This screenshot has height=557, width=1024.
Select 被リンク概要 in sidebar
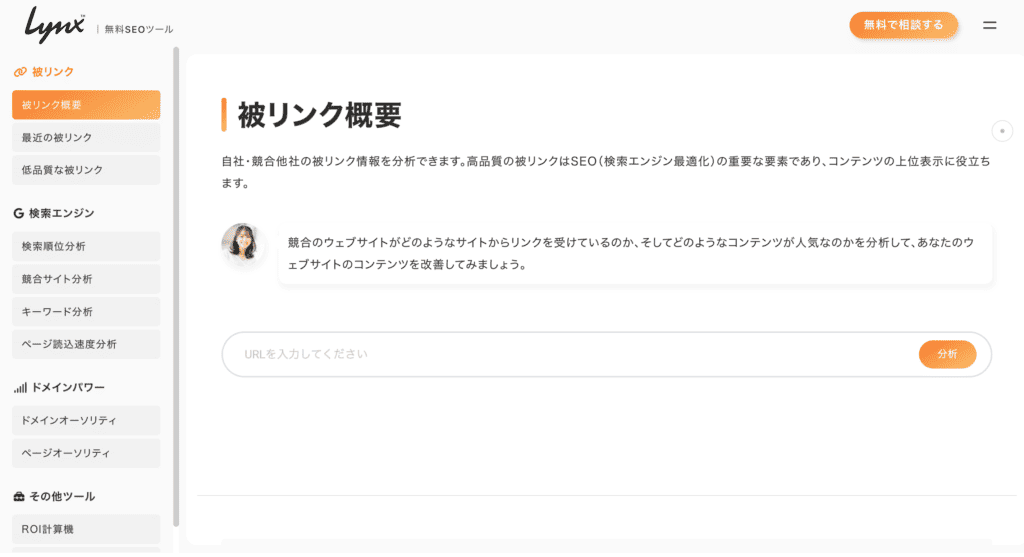[86, 104]
